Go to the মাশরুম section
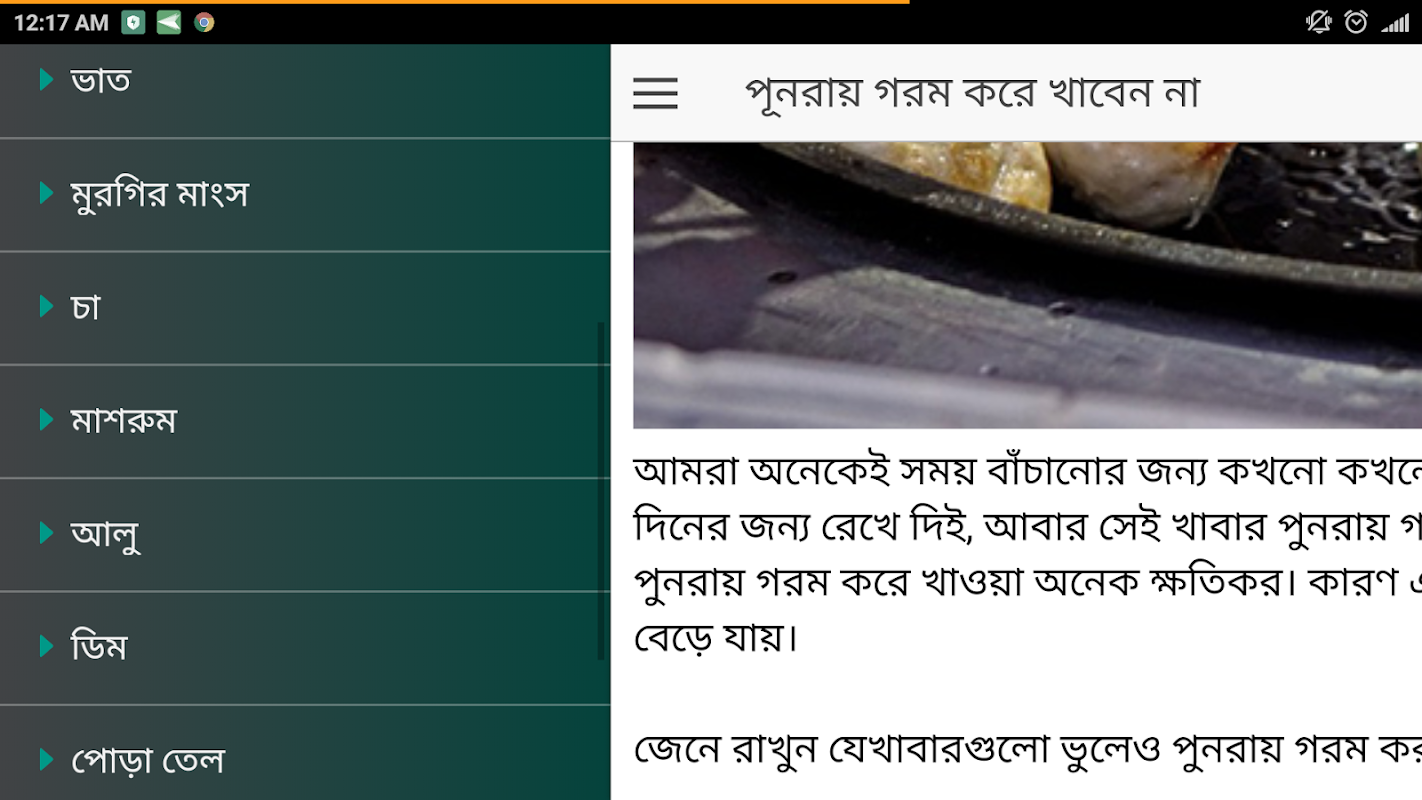Viewport: 1422px width, 800px height. pyautogui.click(x=305, y=422)
